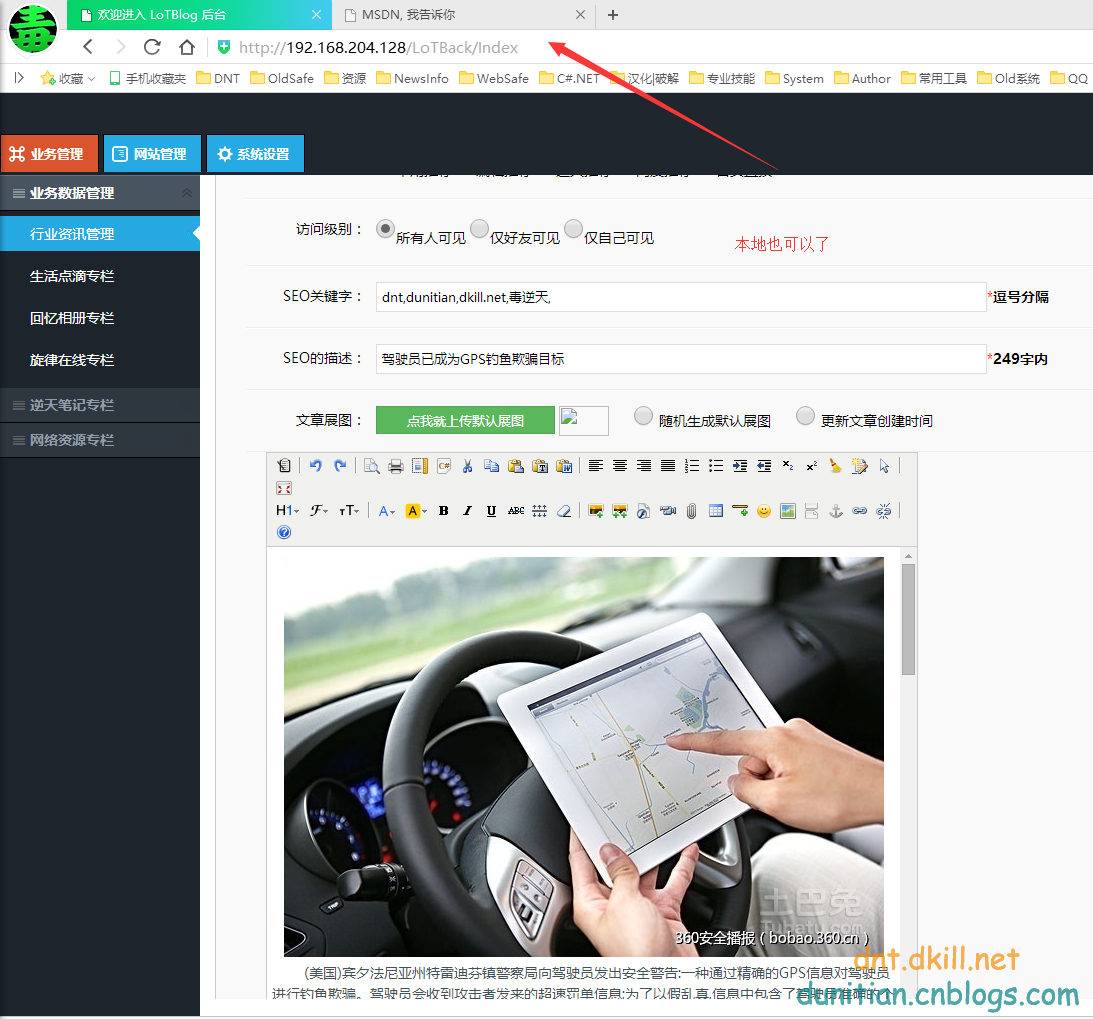The height and width of the screenshot is (1019, 1093).
Task: Open the text color dropdown
Action: [x=386, y=511]
